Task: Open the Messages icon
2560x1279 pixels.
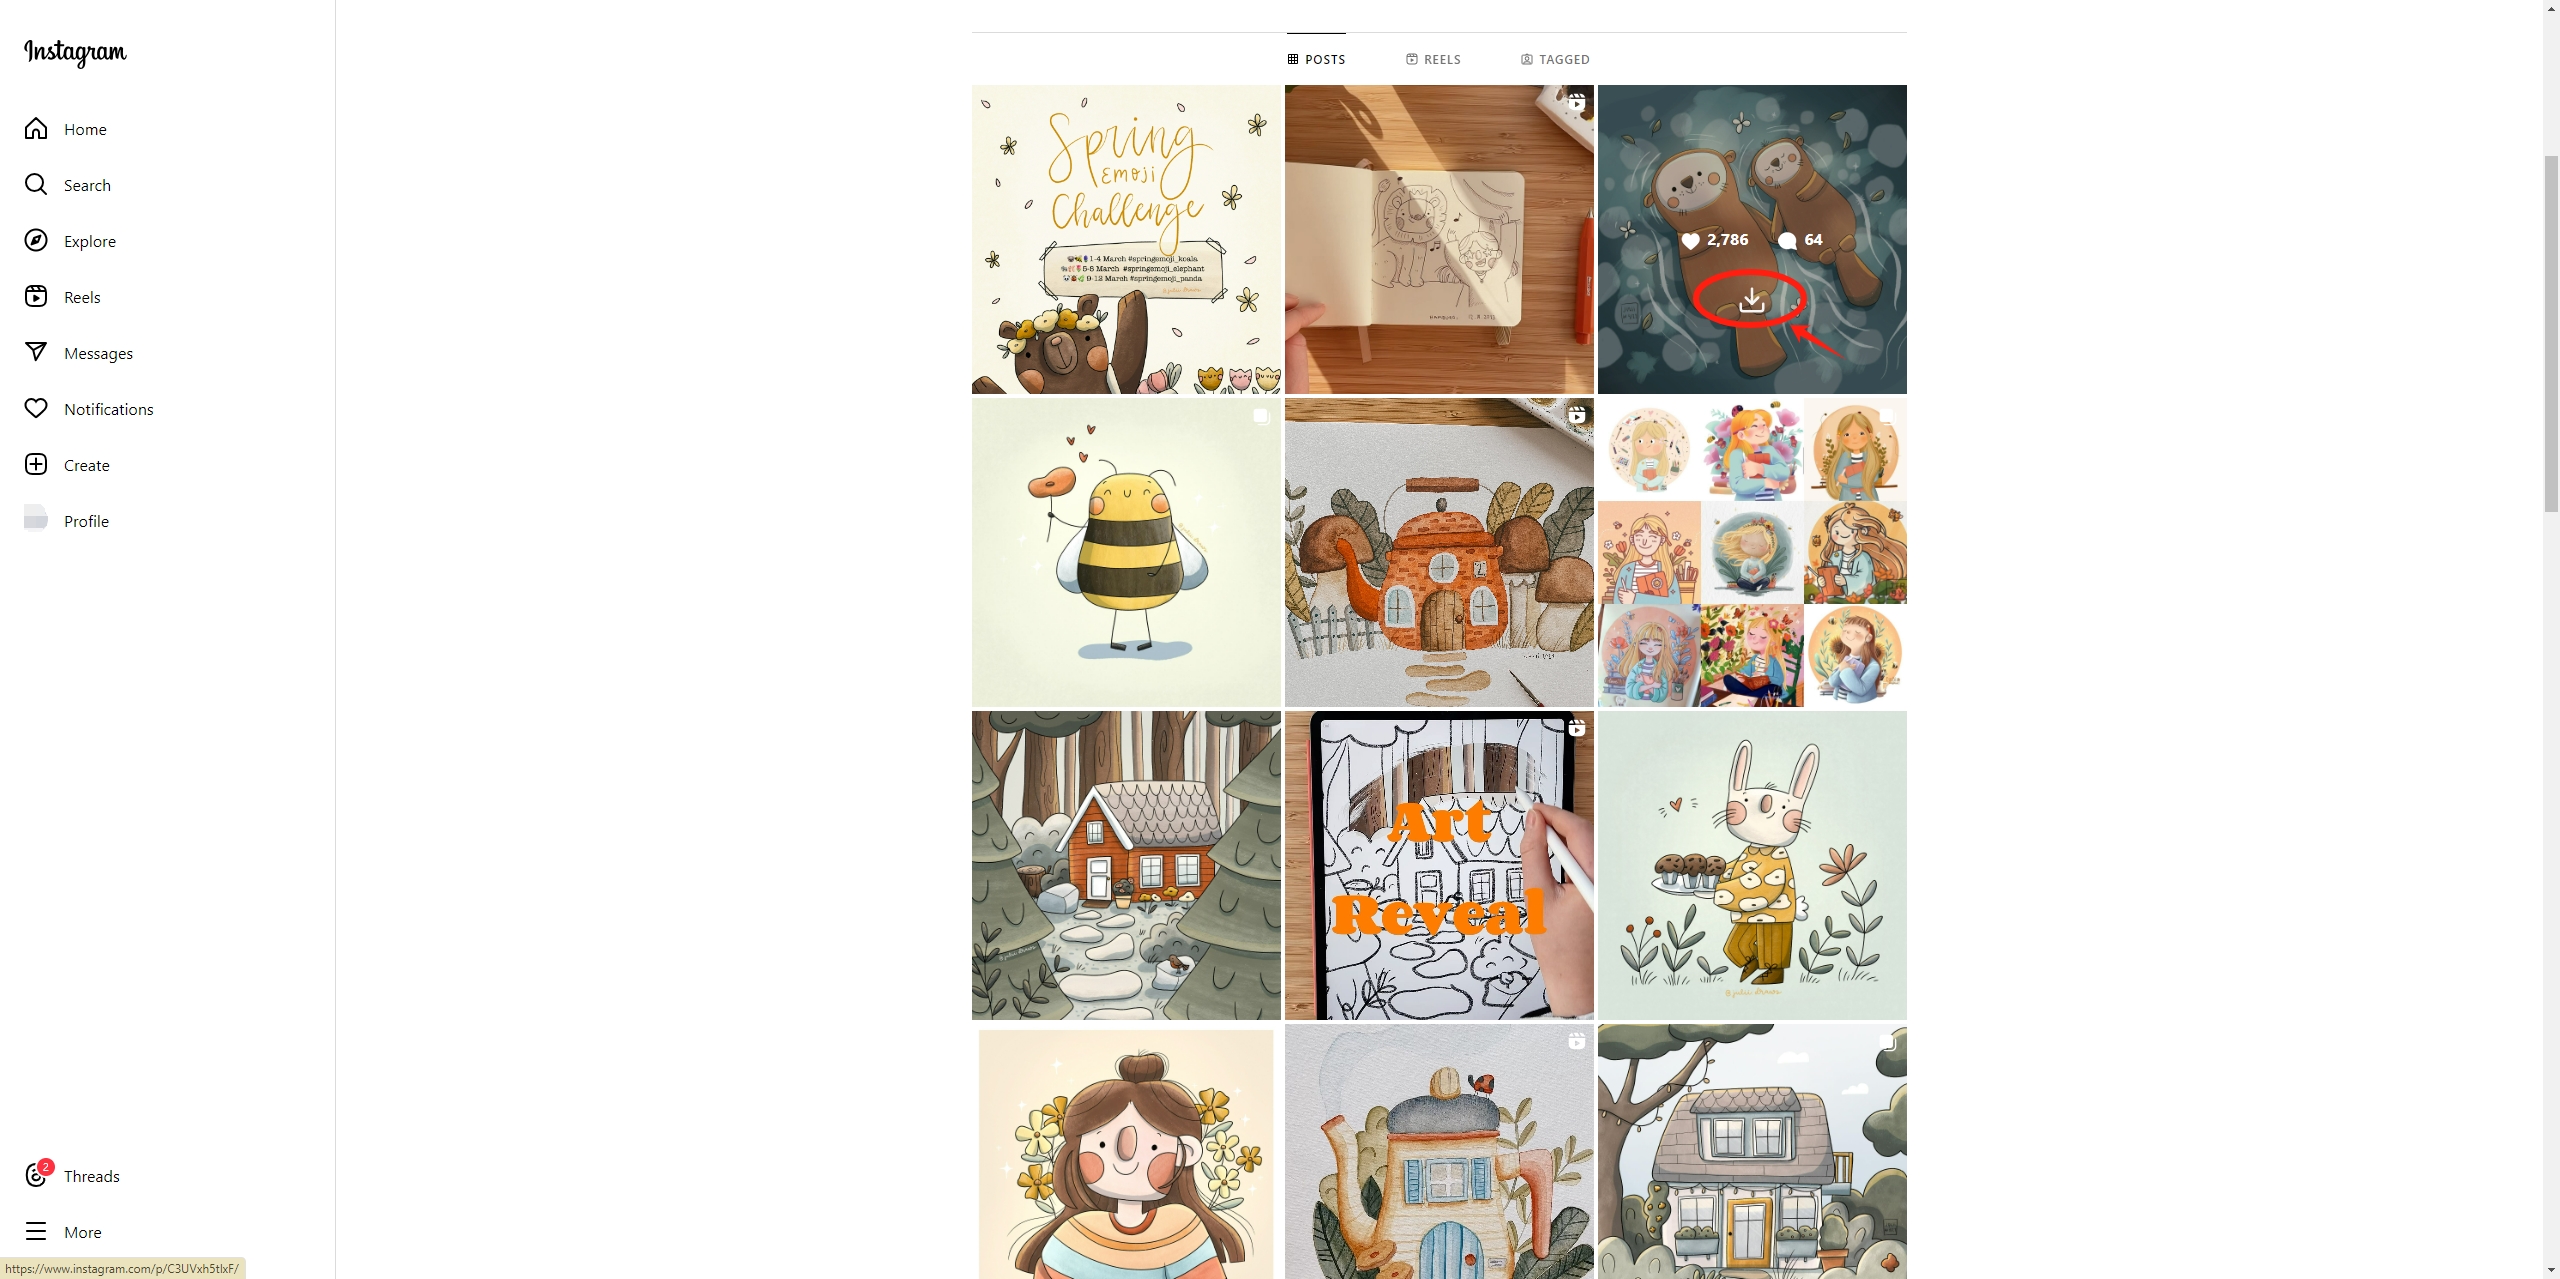Action: click(x=36, y=353)
